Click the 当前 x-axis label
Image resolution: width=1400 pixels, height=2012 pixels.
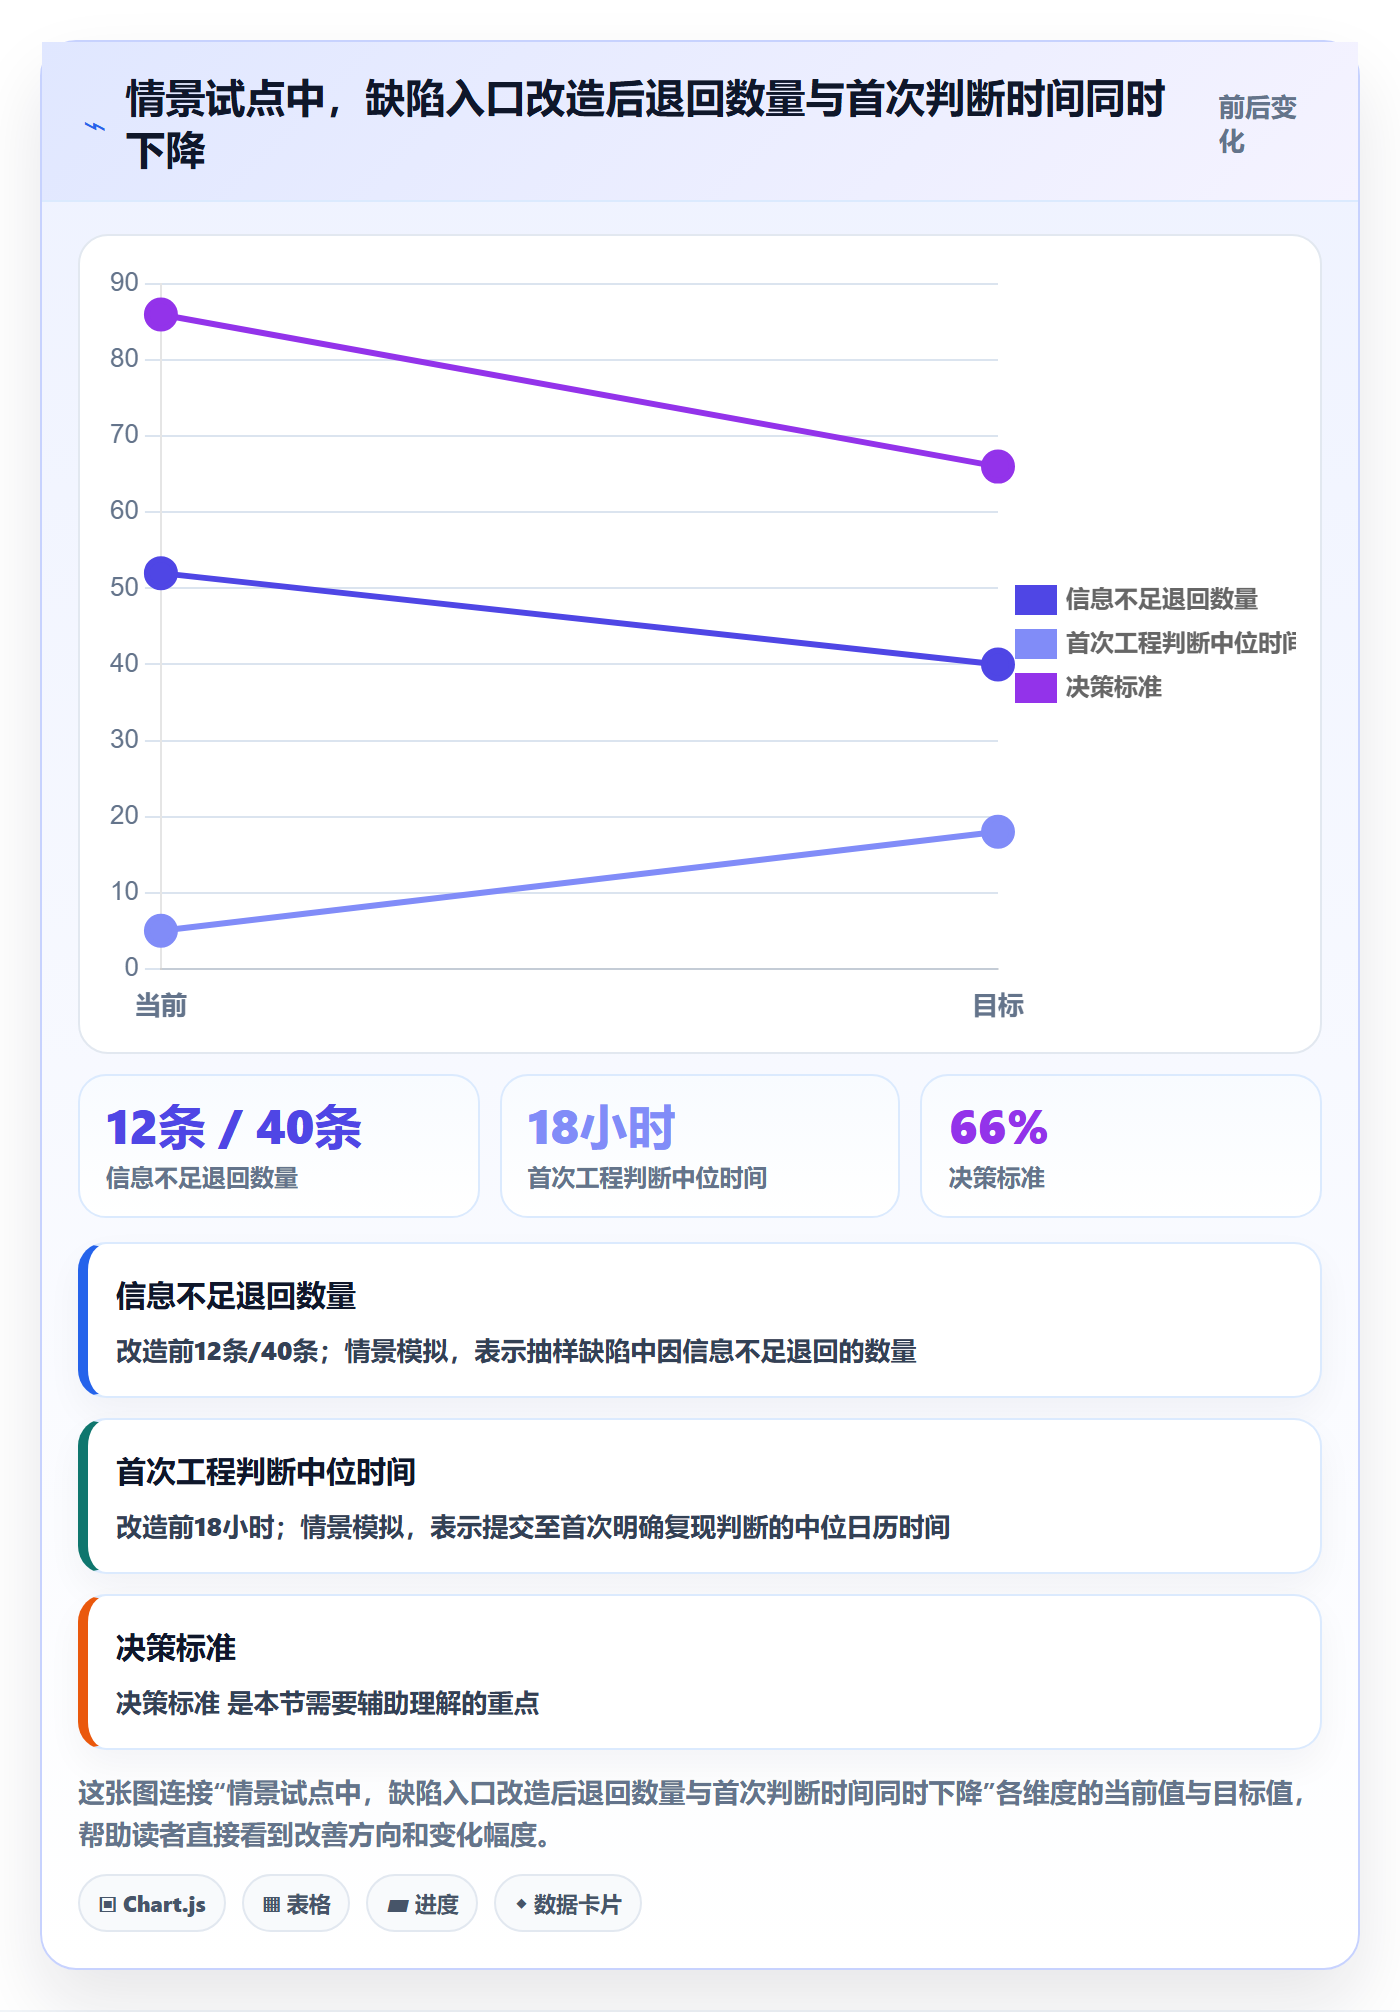coord(161,1005)
